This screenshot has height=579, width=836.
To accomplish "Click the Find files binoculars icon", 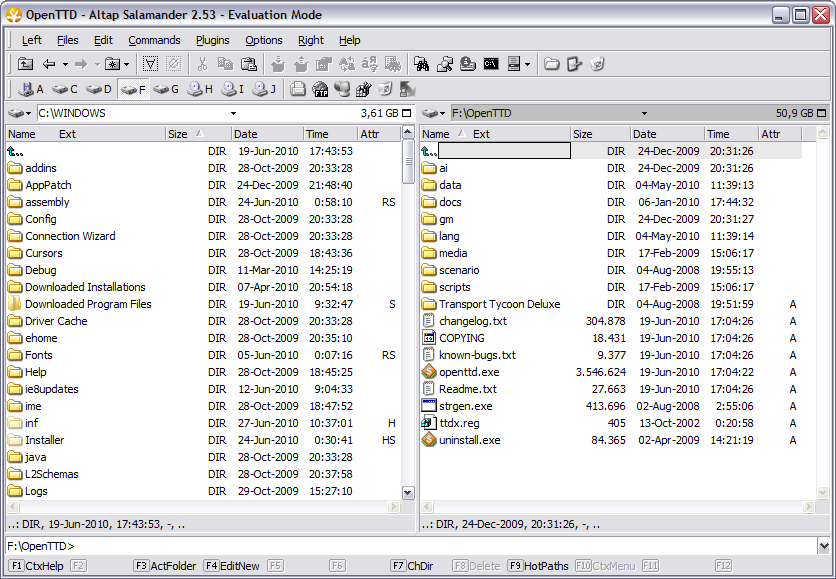I will click(x=421, y=65).
